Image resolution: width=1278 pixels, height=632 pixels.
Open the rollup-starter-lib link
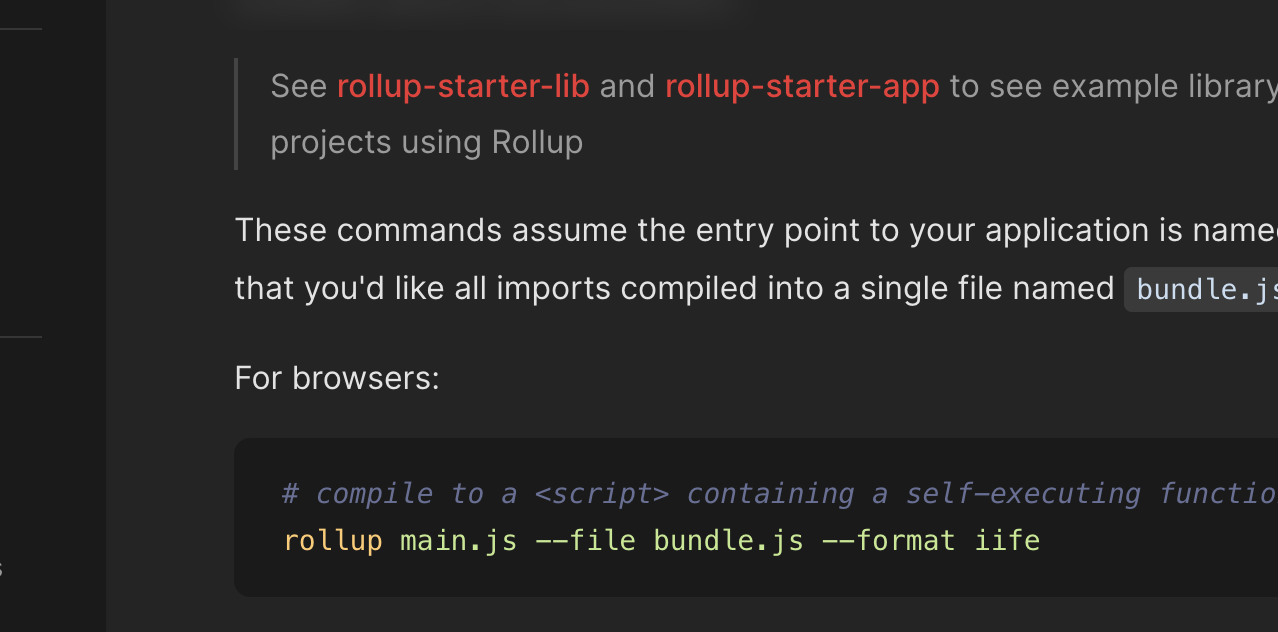463,87
